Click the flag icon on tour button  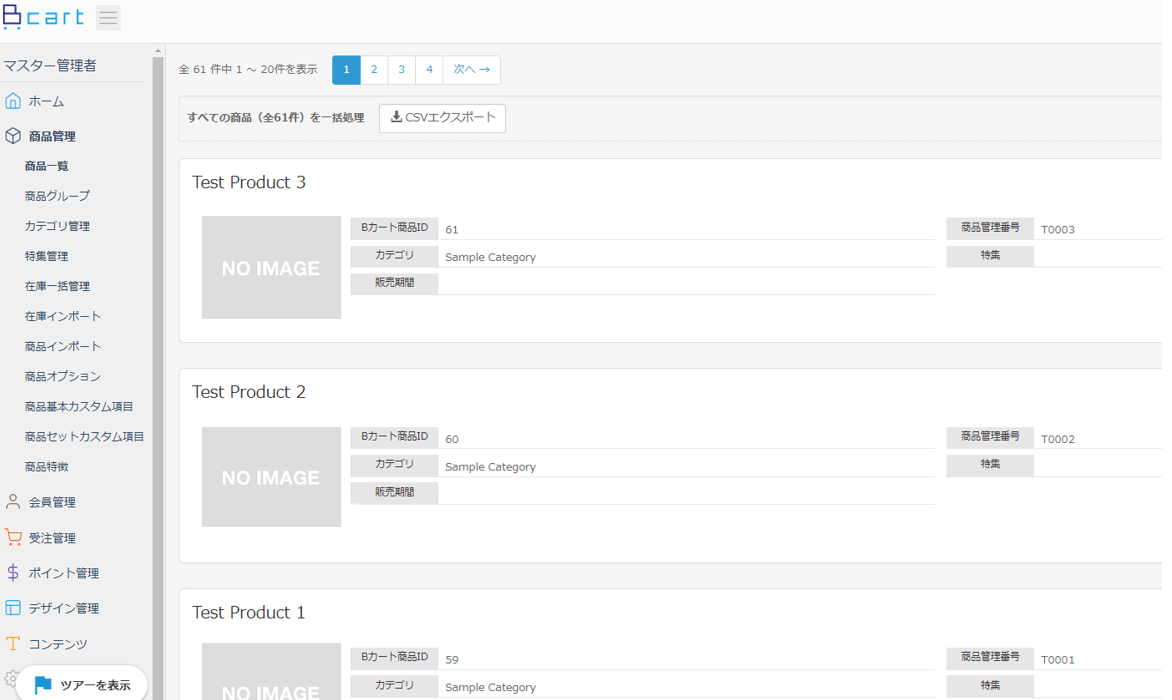(x=43, y=684)
